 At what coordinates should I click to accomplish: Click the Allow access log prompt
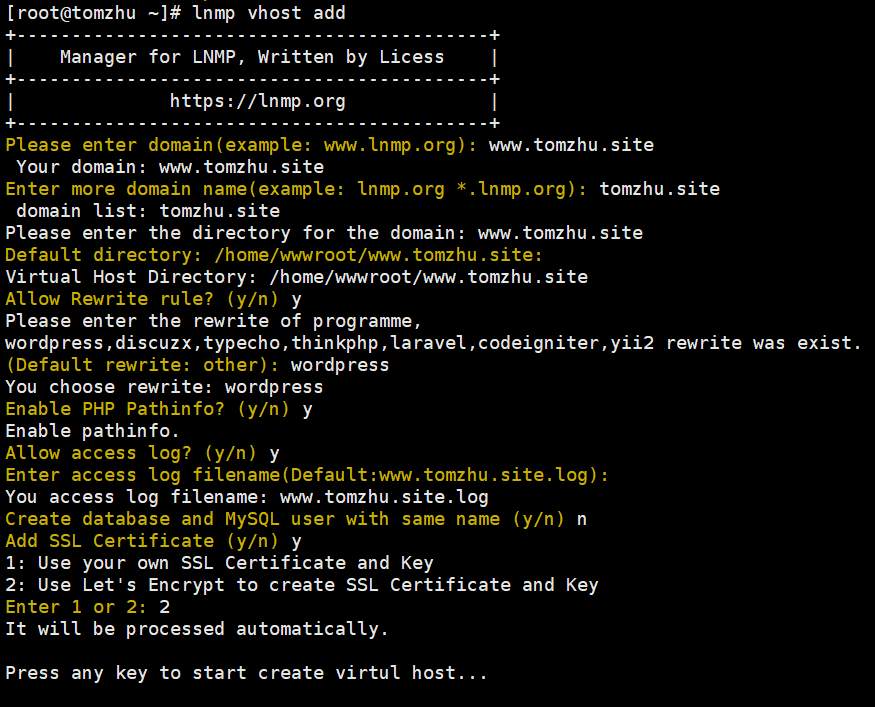(x=131, y=453)
